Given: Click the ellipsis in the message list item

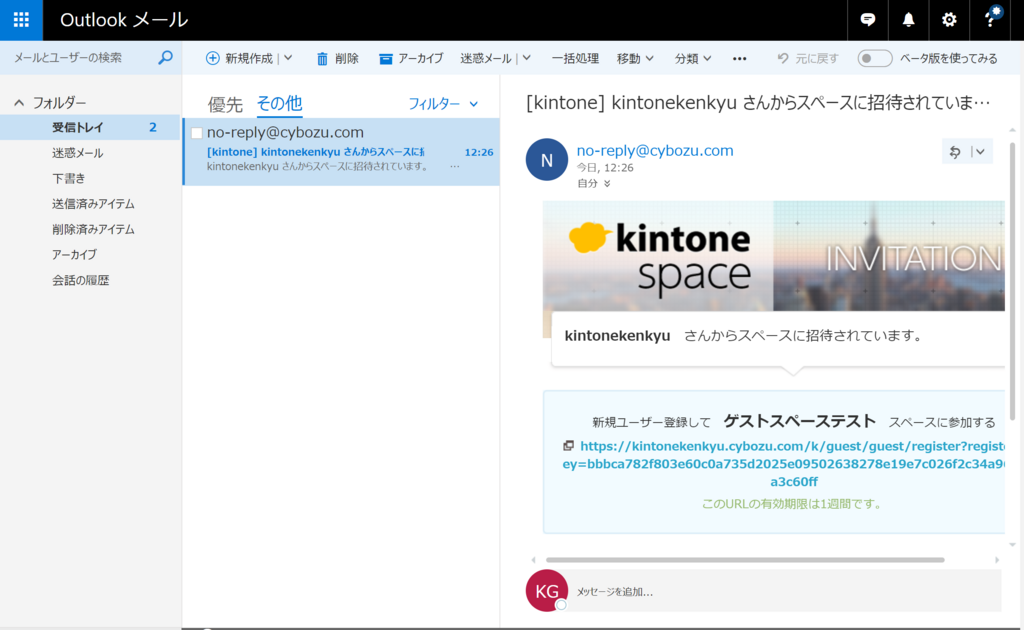Looking at the screenshot, I should pyautogui.click(x=455, y=166).
